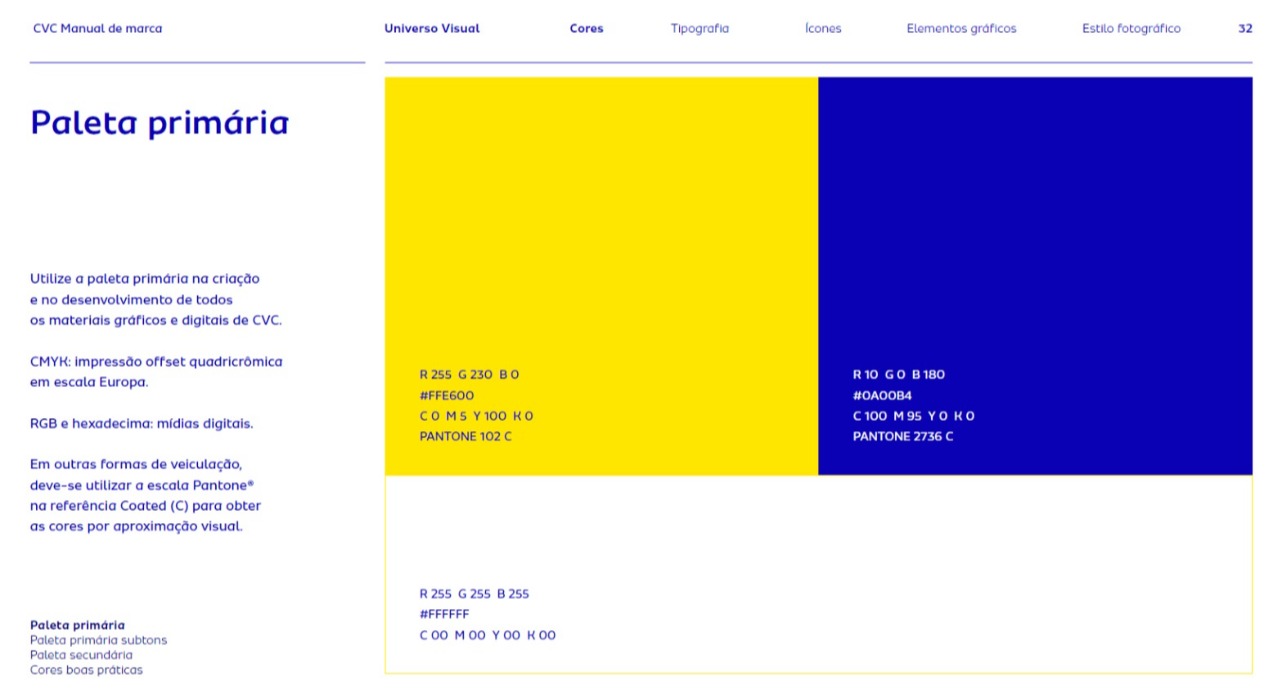Select the #0A00B4 hex code text
The width and height of the screenshot is (1285, 689).
pyautogui.click(x=882, y=396)
